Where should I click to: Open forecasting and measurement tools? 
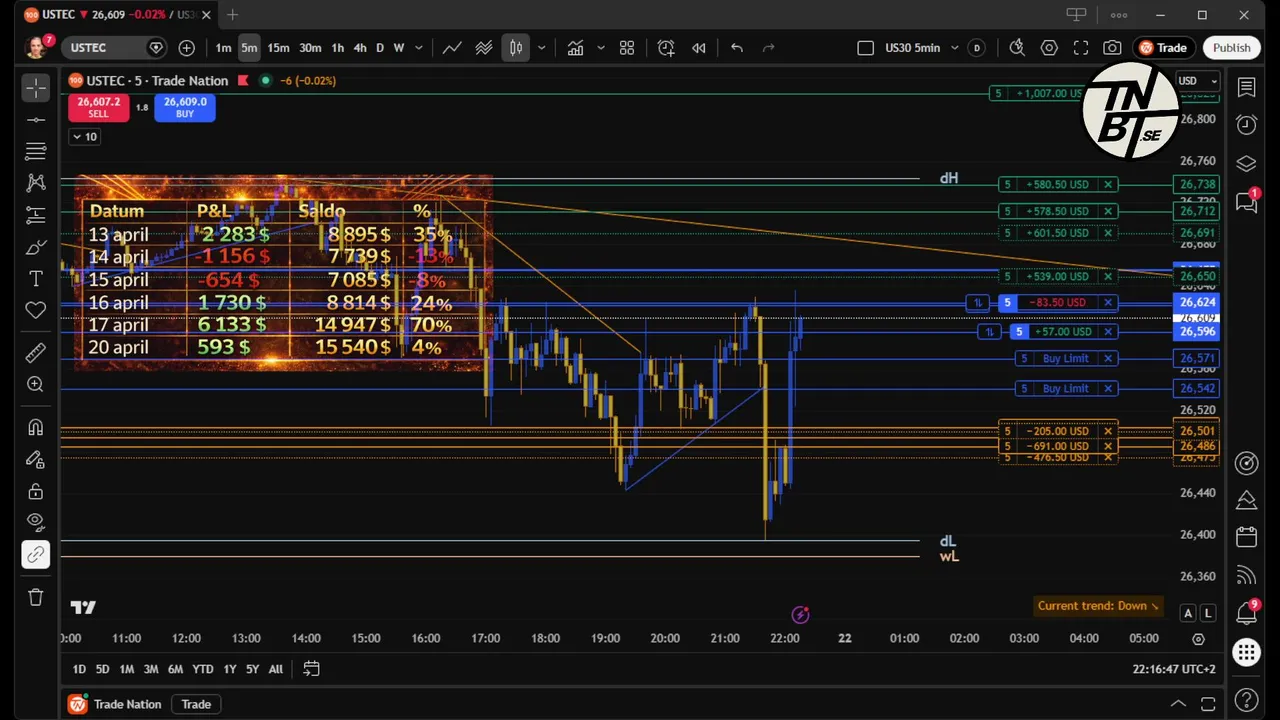pos(36,215)
